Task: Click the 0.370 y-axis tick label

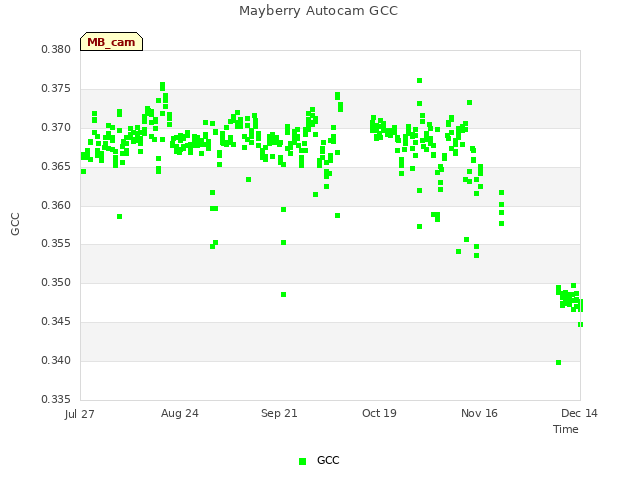Action: coord(56,128)
